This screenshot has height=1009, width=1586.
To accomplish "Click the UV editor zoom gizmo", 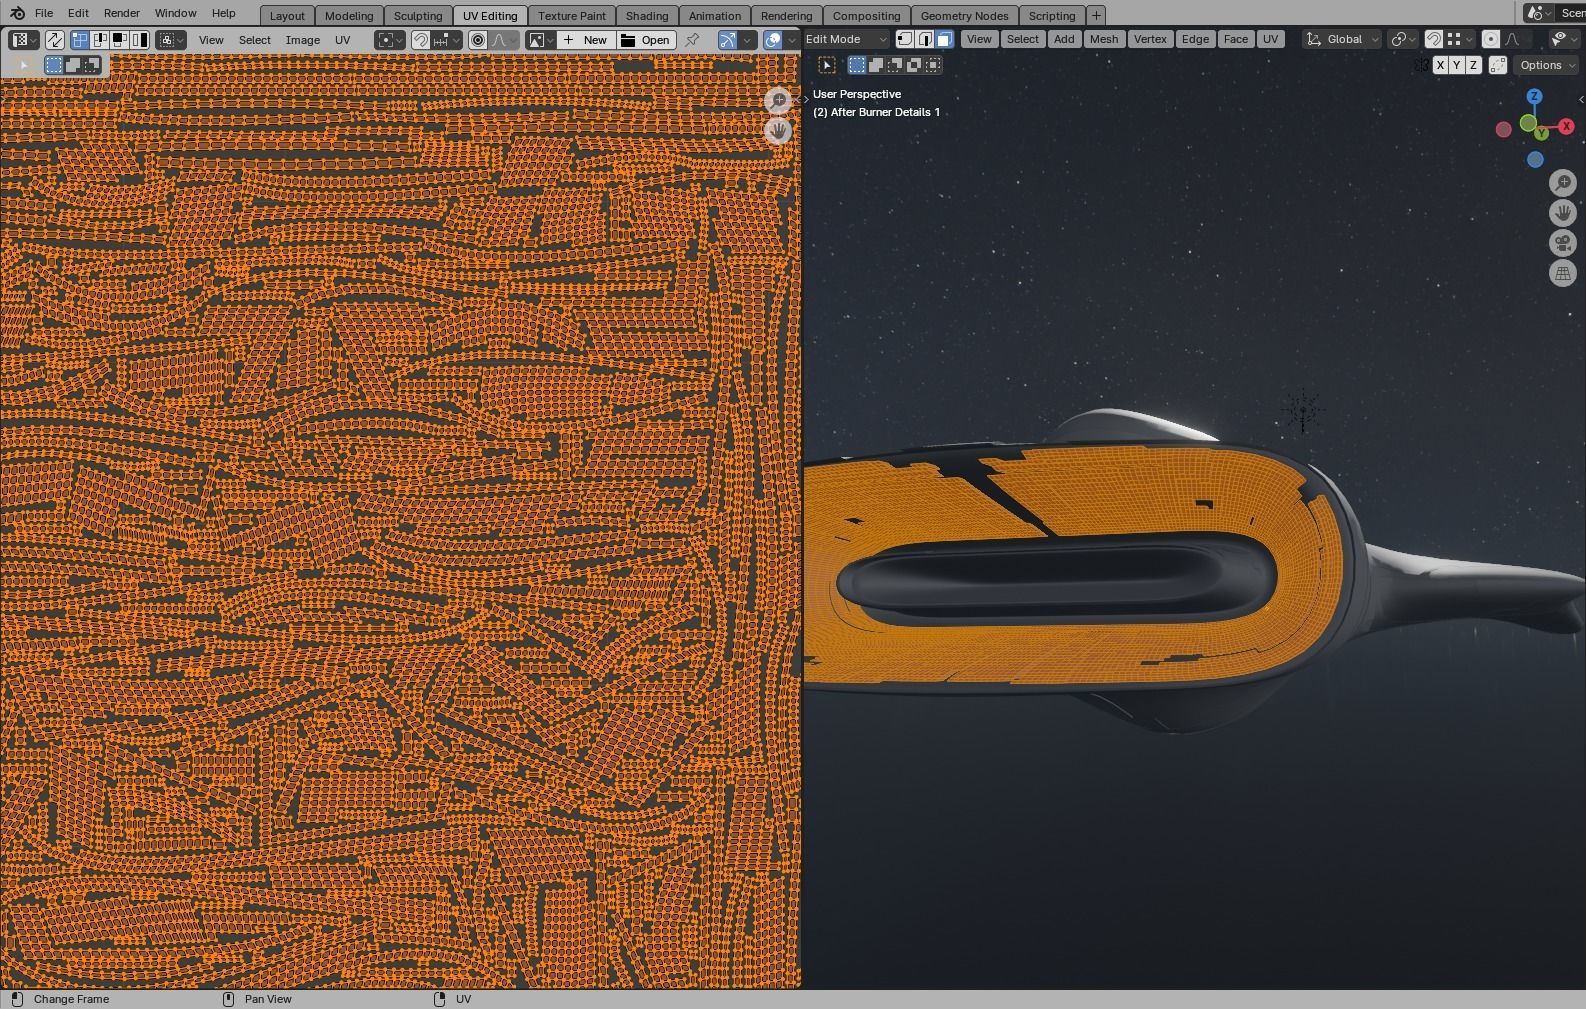I will coord(778,101).
